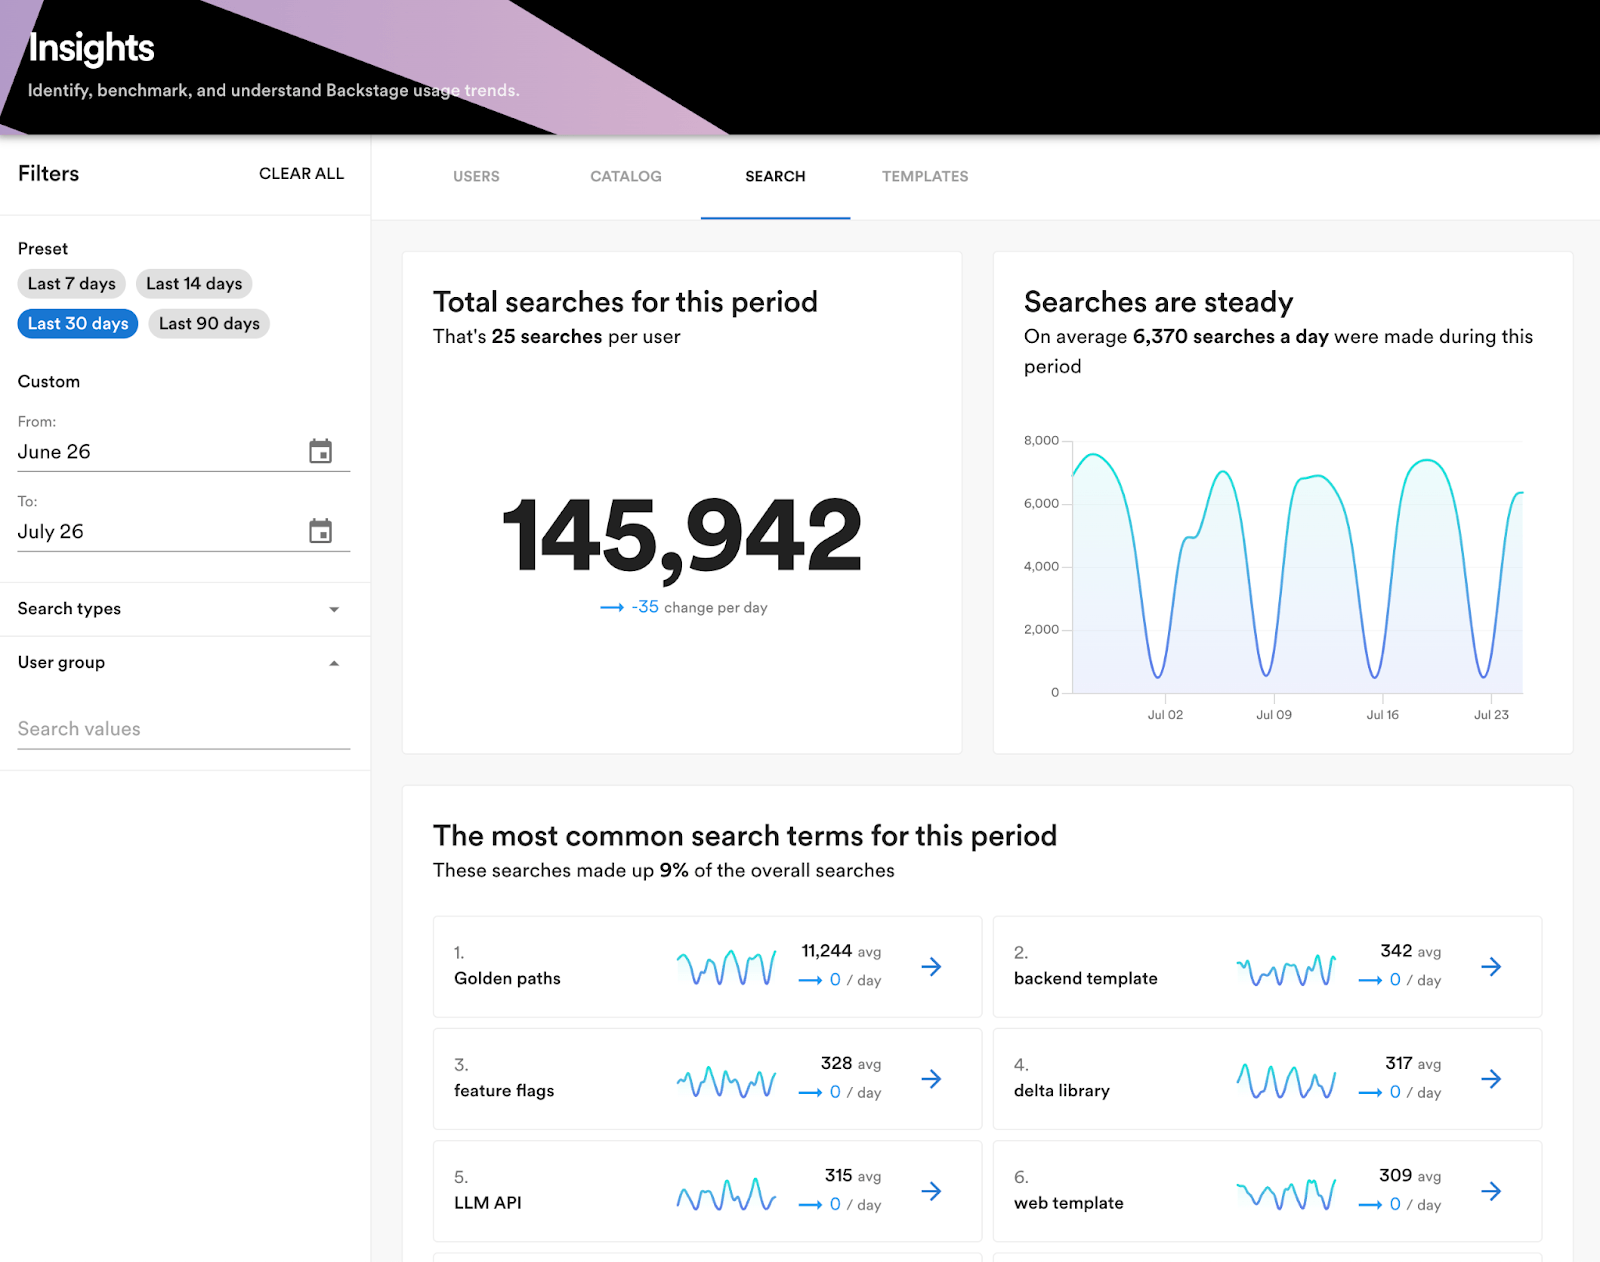Open the CATALOG tab

[625, 176]
